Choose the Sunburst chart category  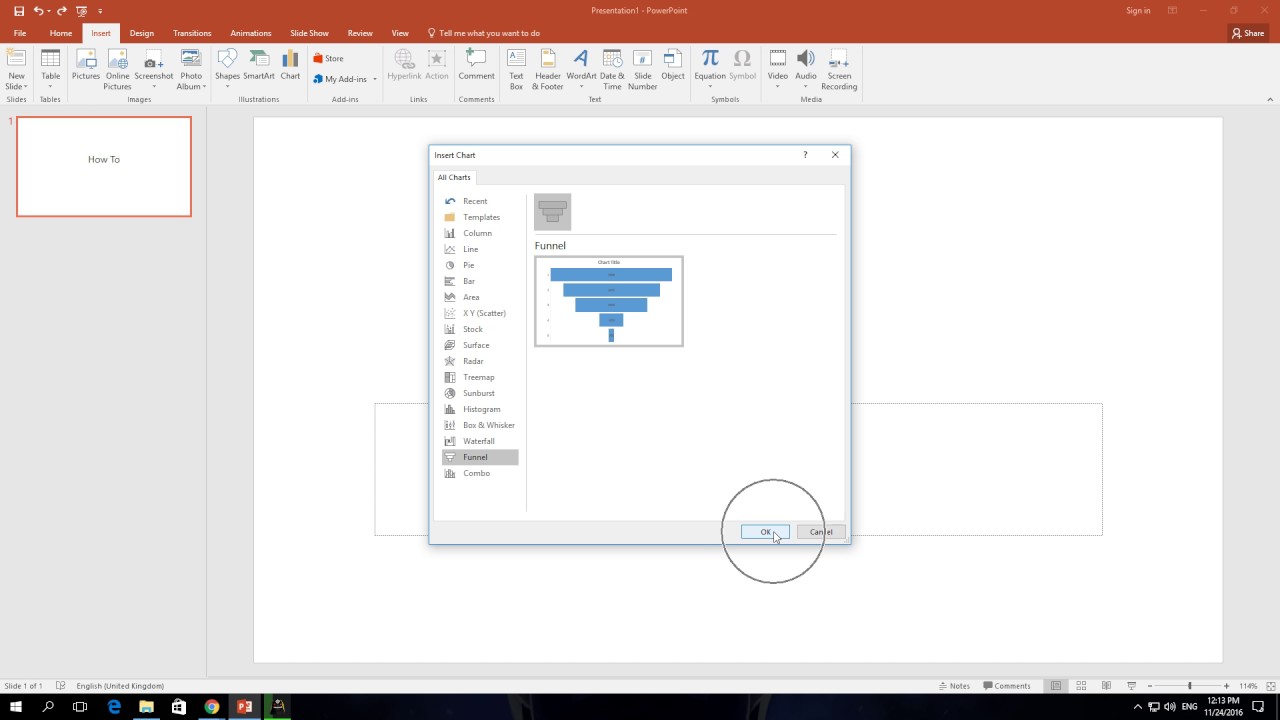480,393
